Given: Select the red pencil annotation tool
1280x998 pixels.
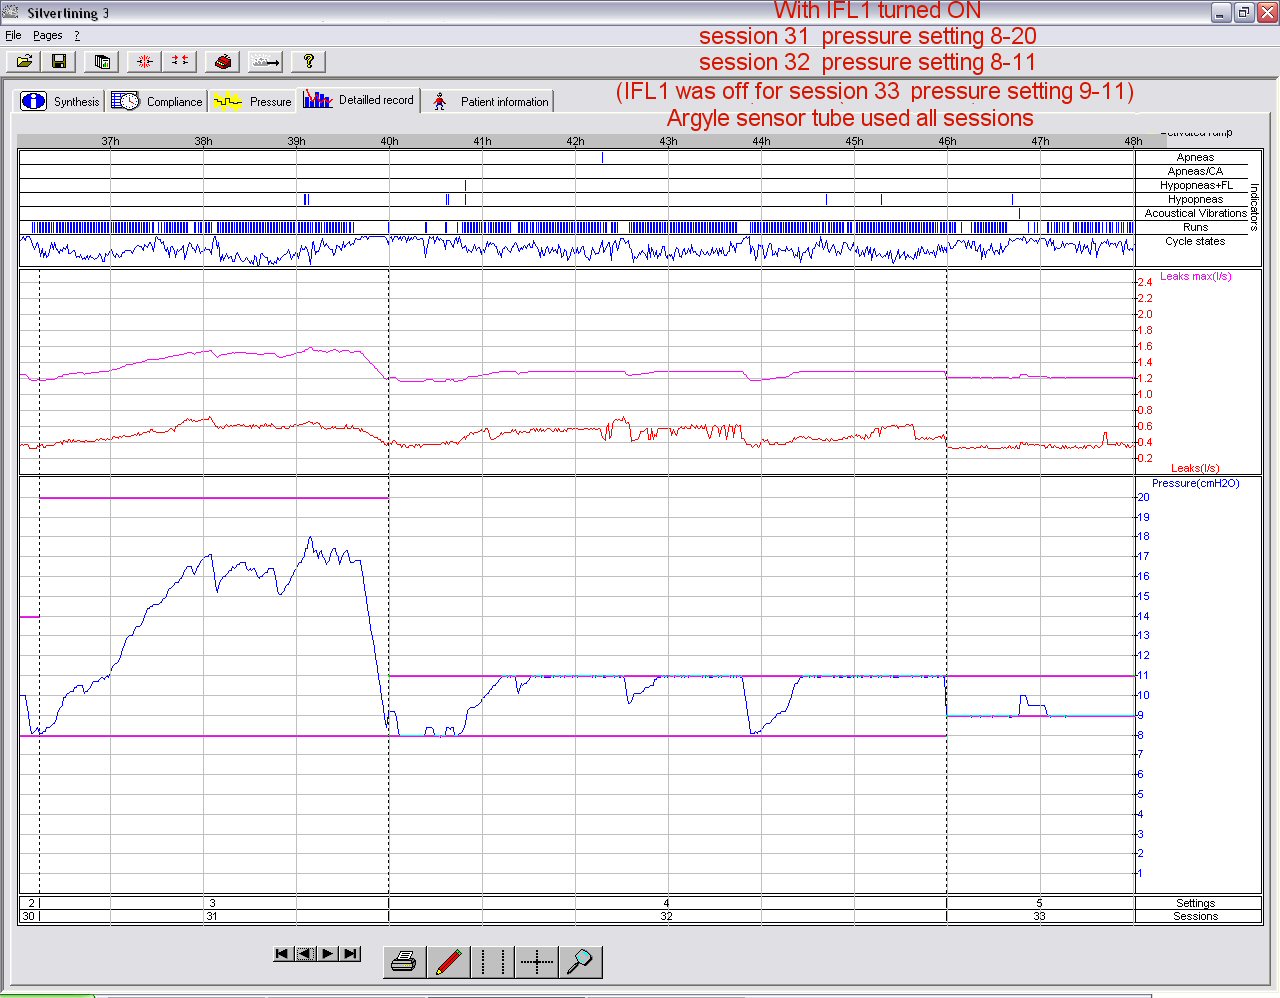Looking at the screenshot, I should 448,962.
